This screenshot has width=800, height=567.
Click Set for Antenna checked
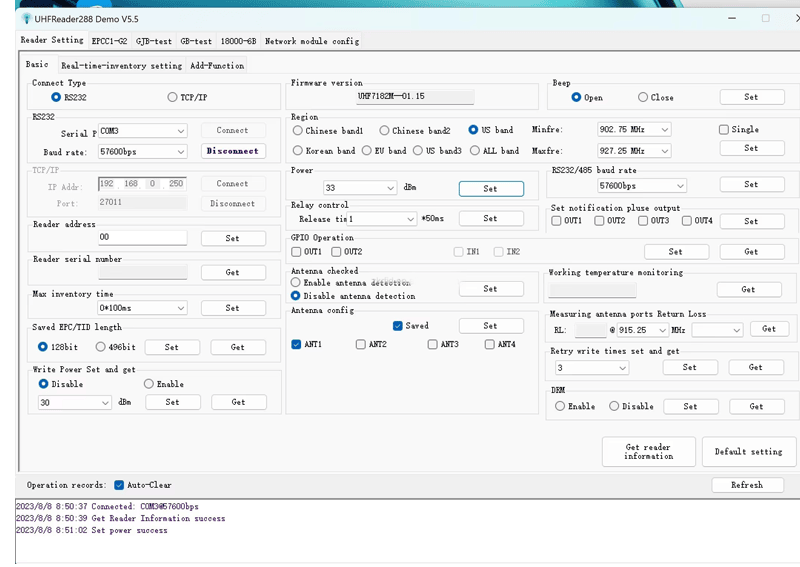[x=491, y=289]
